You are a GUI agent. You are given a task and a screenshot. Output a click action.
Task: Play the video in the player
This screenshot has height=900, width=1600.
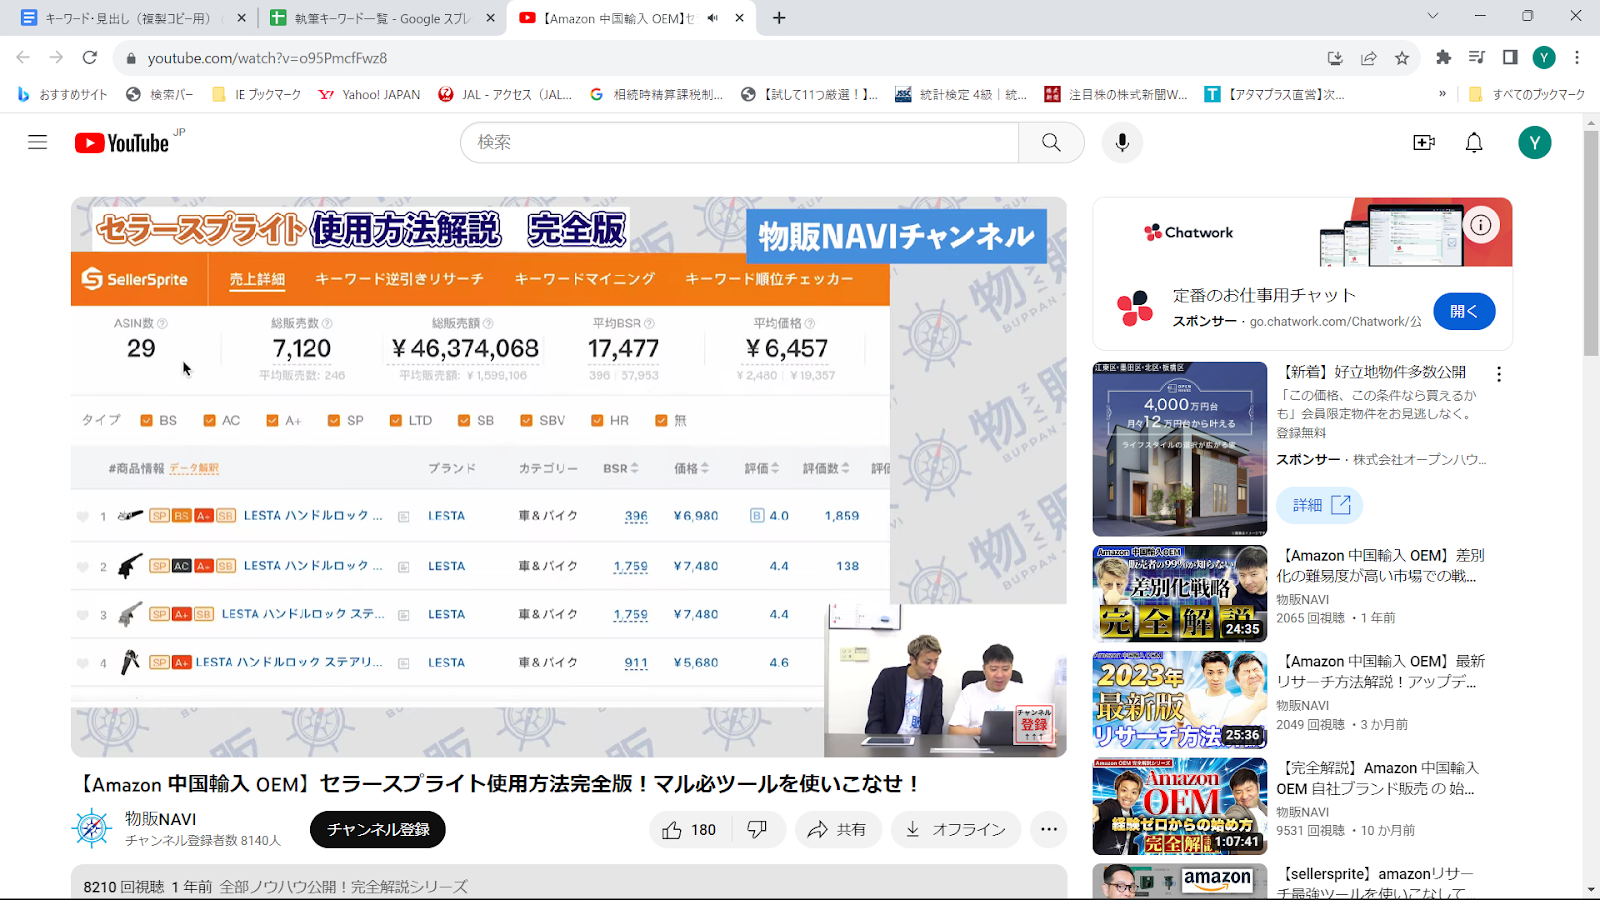coord(568,476)
